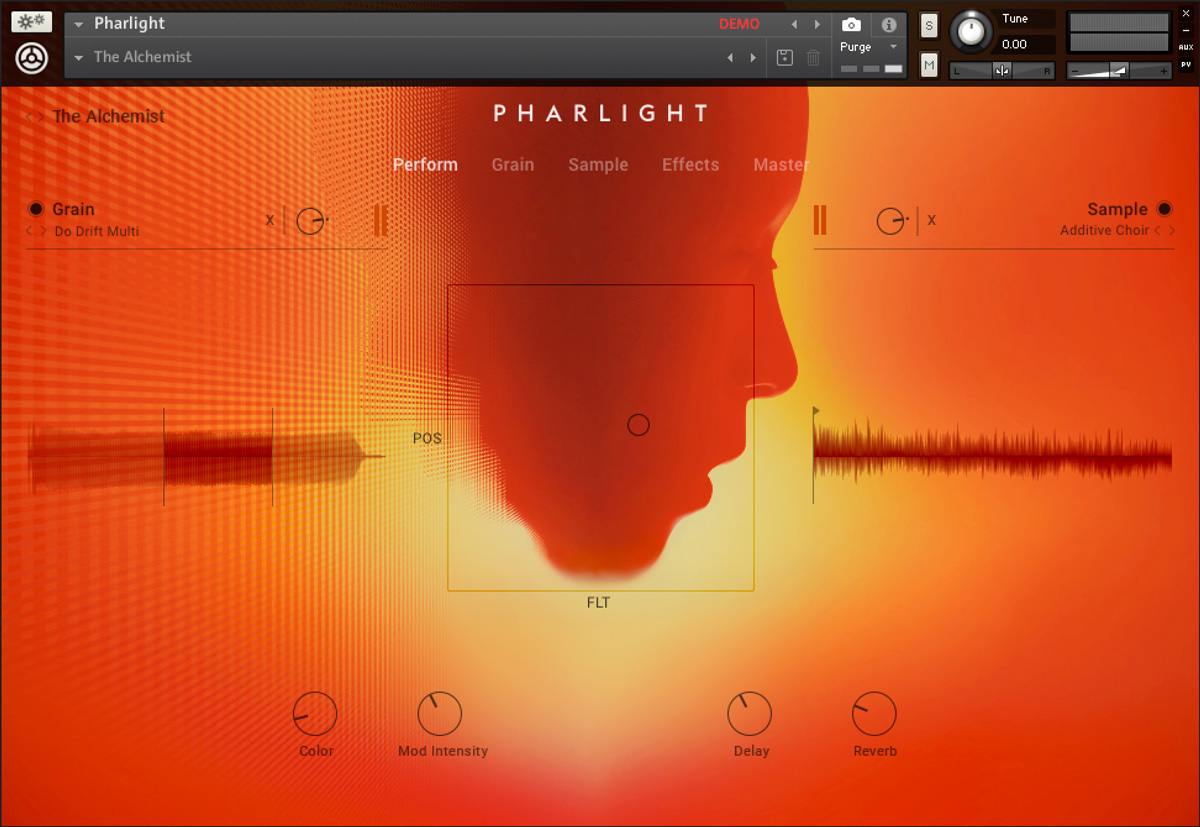Switch to the Sample tab

click(x=598, y=165)
